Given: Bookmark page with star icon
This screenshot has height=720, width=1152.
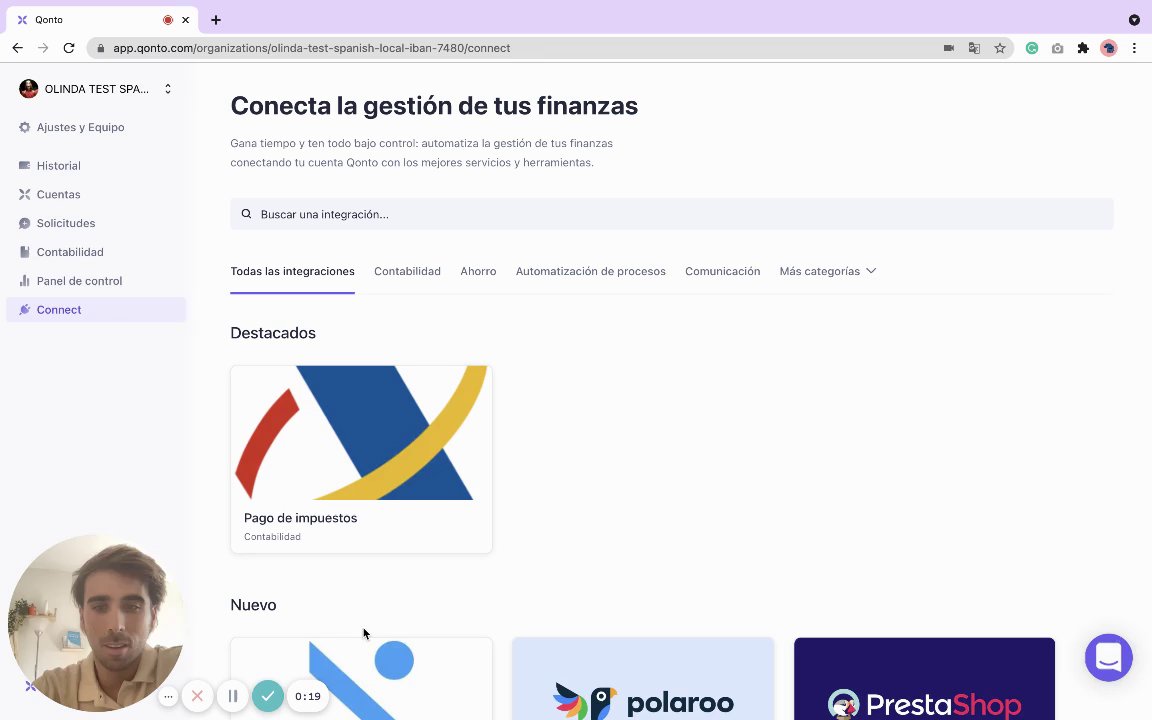Looking at the screenshot, I should [1000, 48].
